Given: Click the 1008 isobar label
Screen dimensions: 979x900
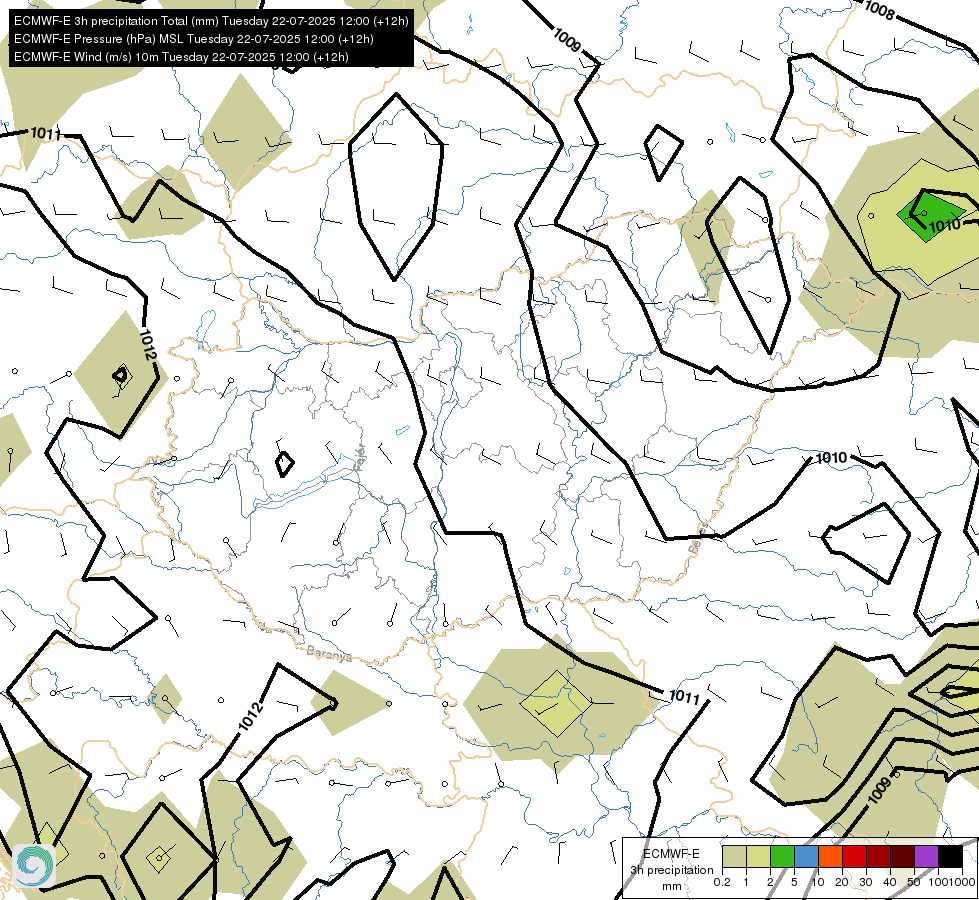Looking at the screenshot, I should pyautogui.click(x=879, y=11).
